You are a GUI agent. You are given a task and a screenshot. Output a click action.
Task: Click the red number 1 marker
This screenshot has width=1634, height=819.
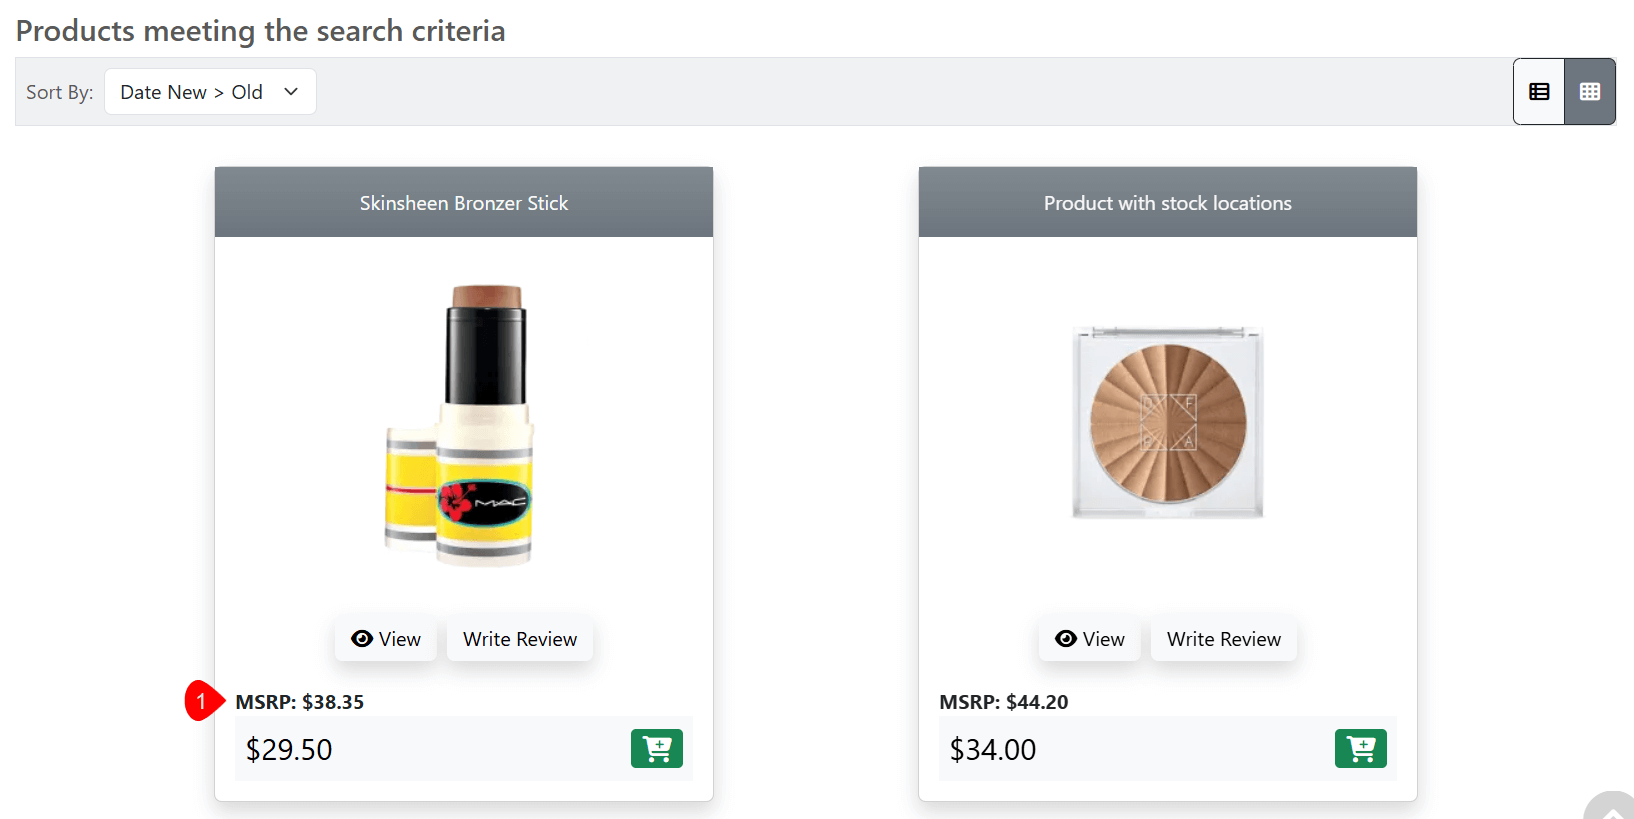tap(201, 701)
